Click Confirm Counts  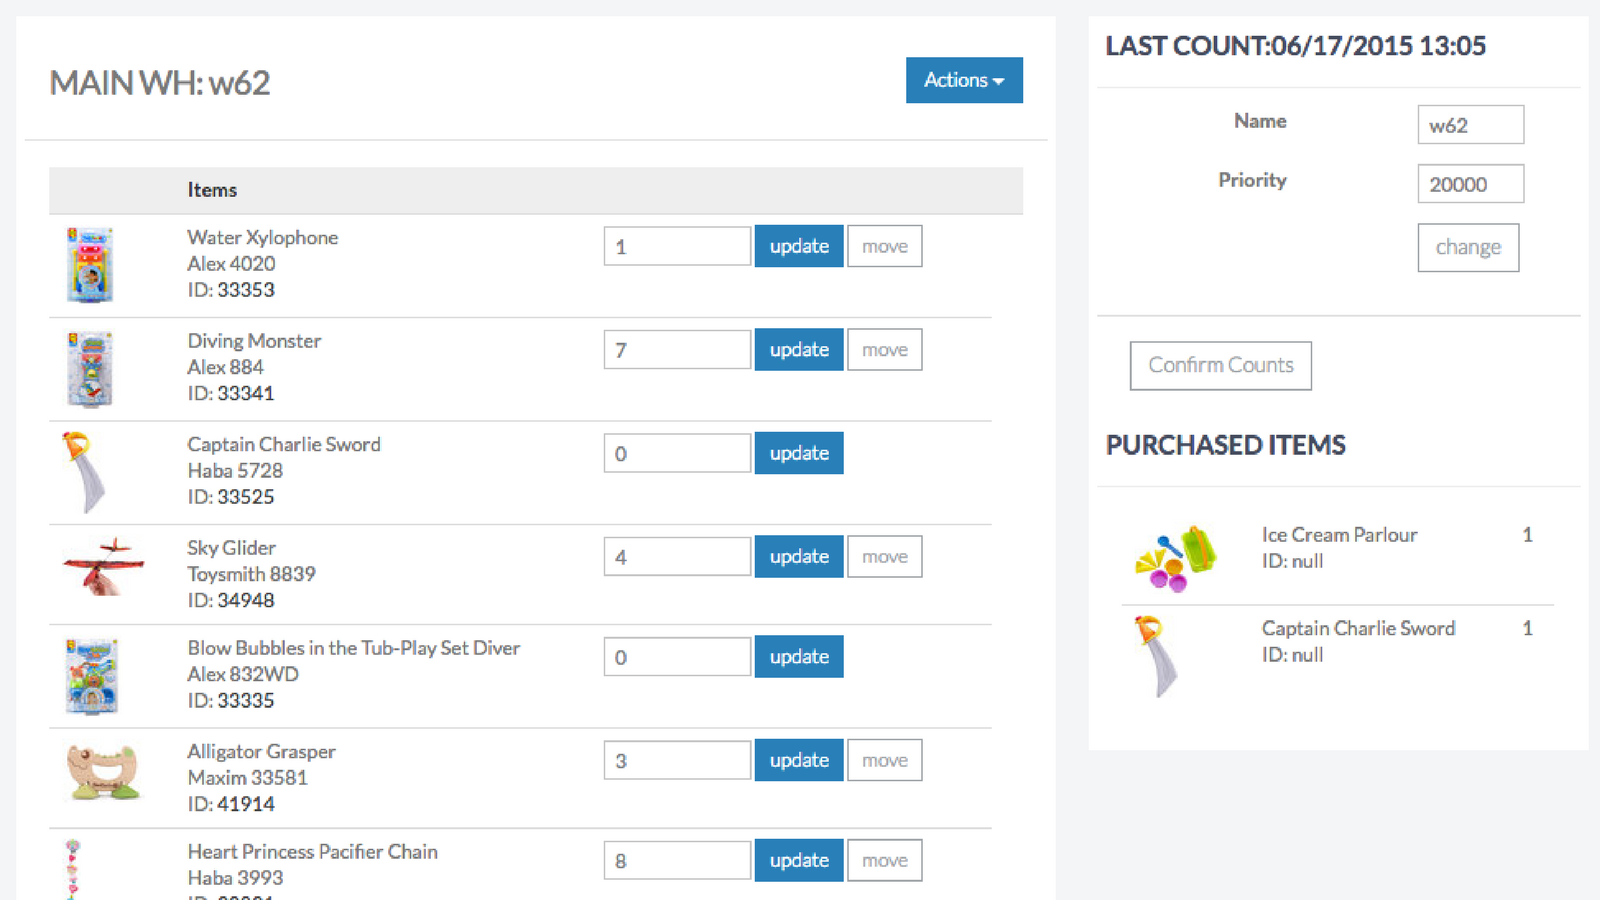(1220, 365)
